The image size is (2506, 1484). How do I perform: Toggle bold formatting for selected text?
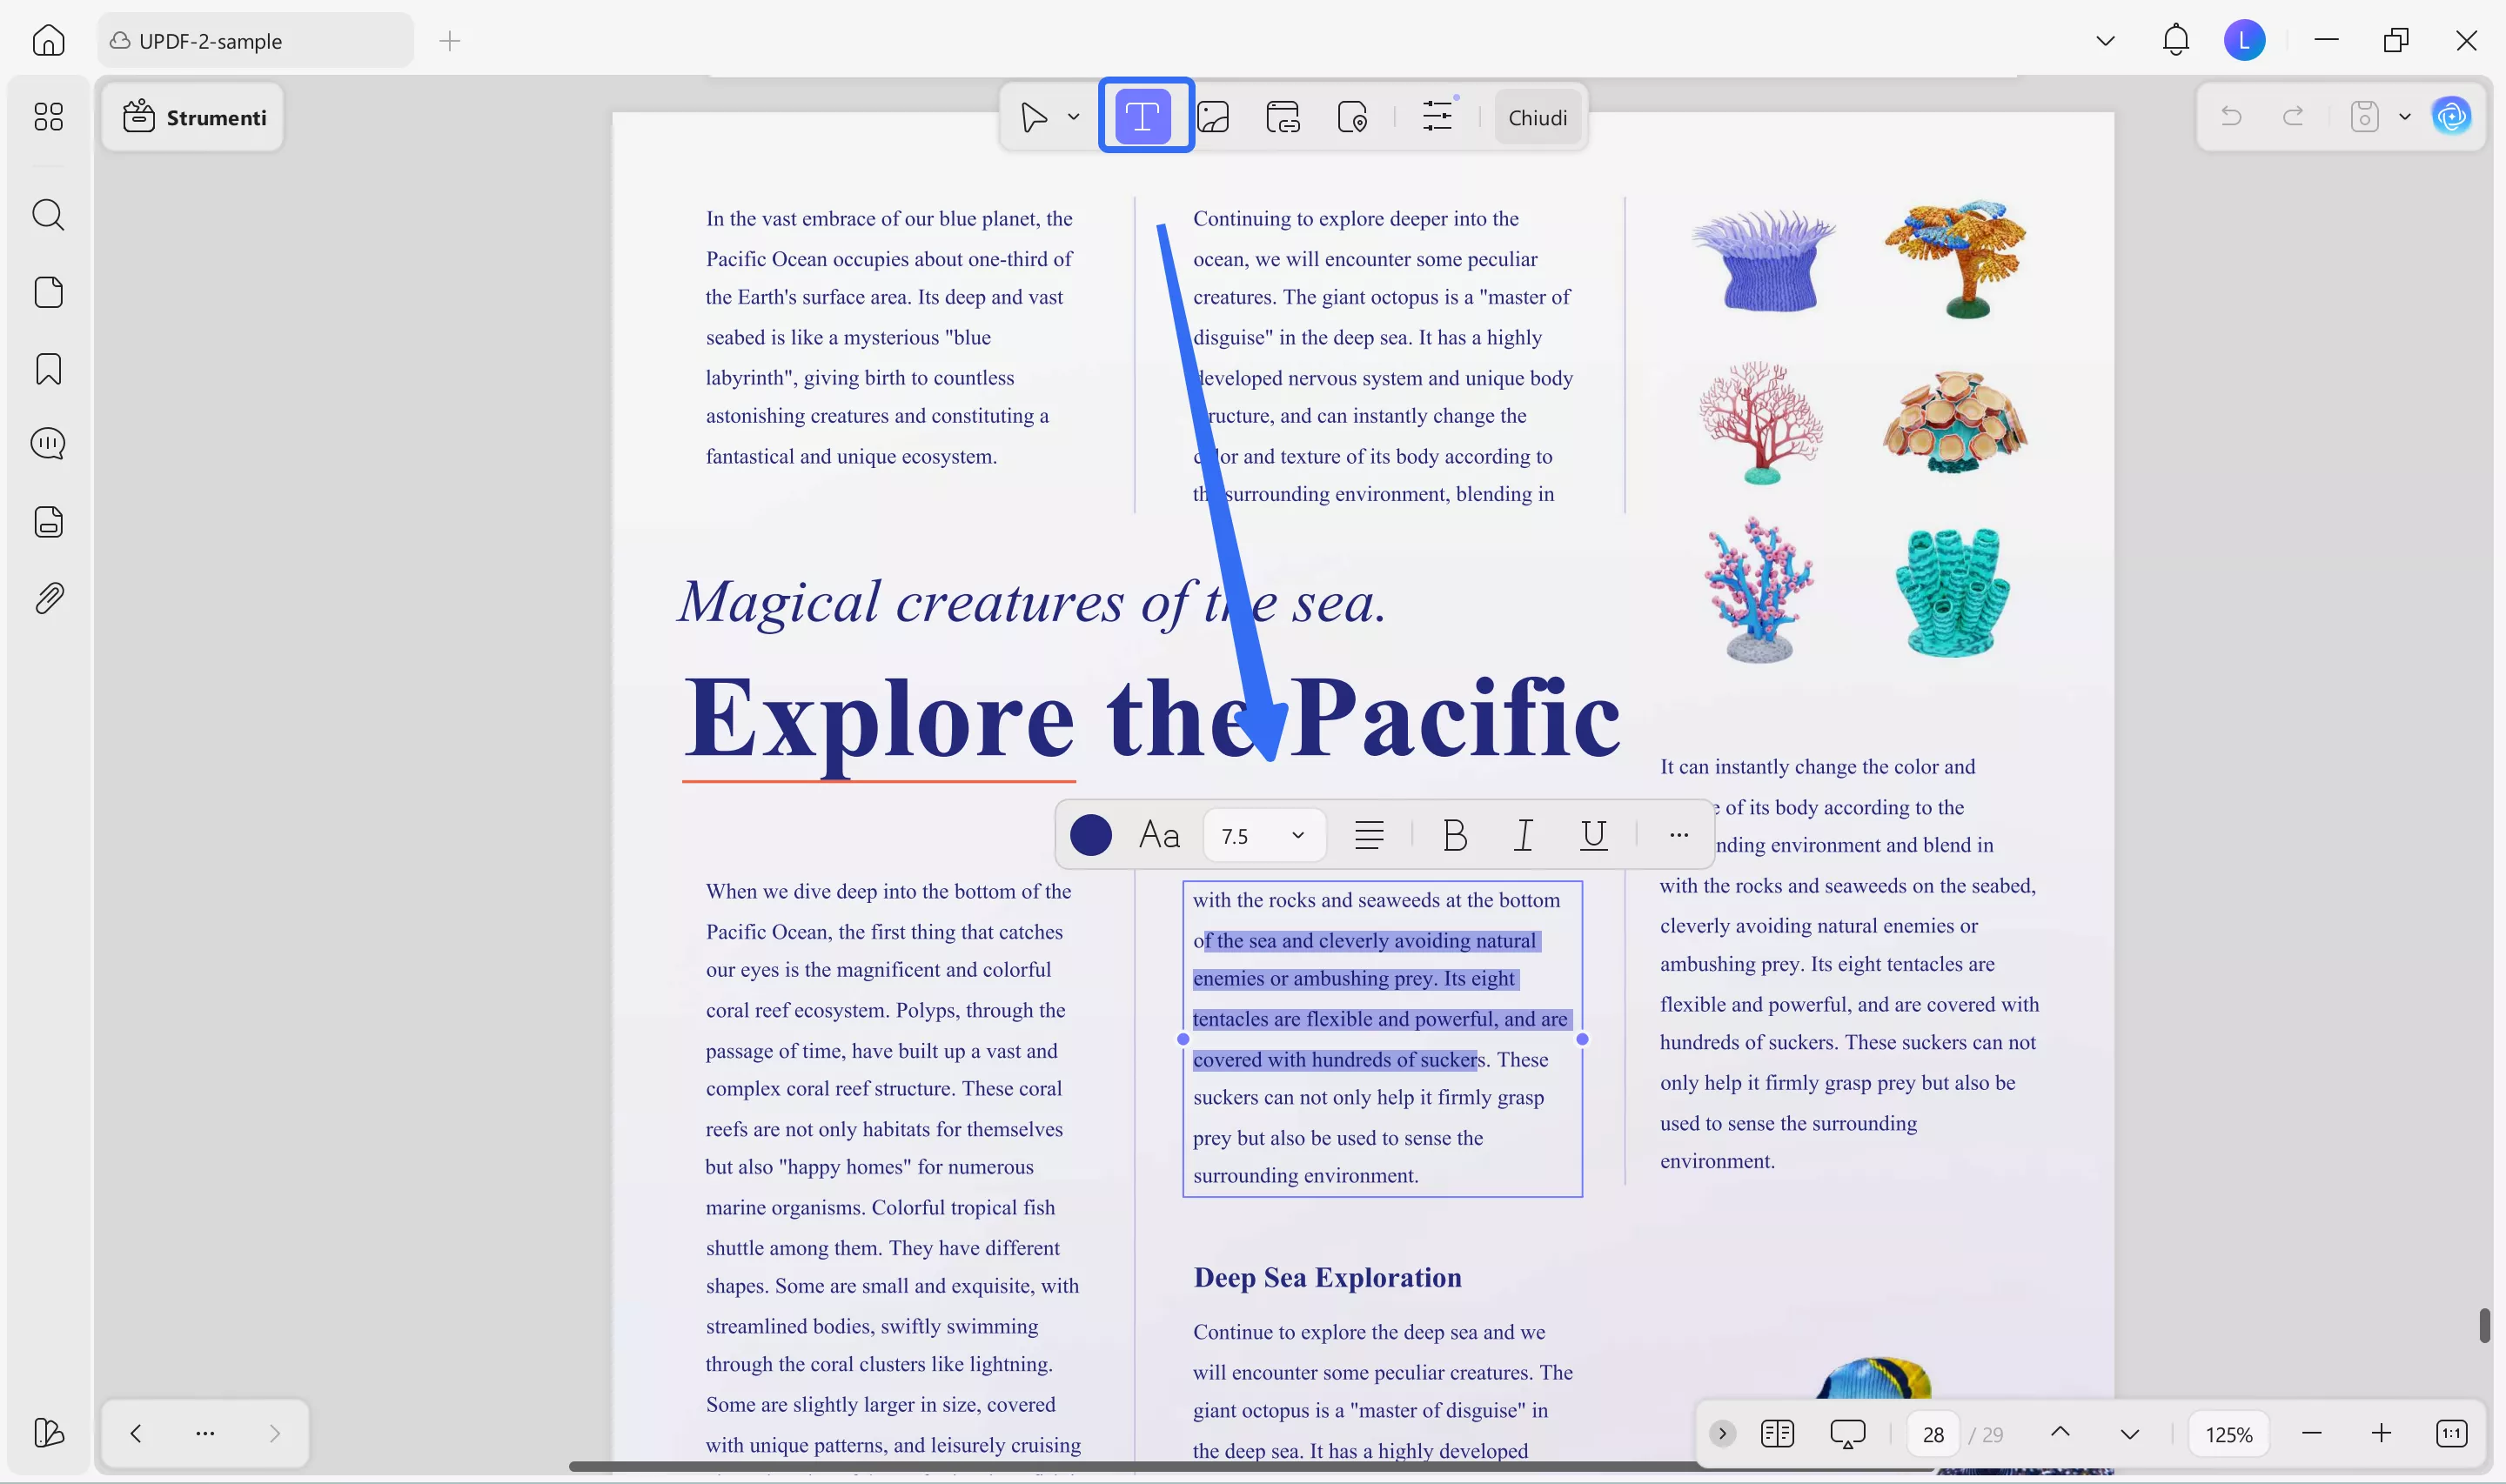pos(1455,835)
